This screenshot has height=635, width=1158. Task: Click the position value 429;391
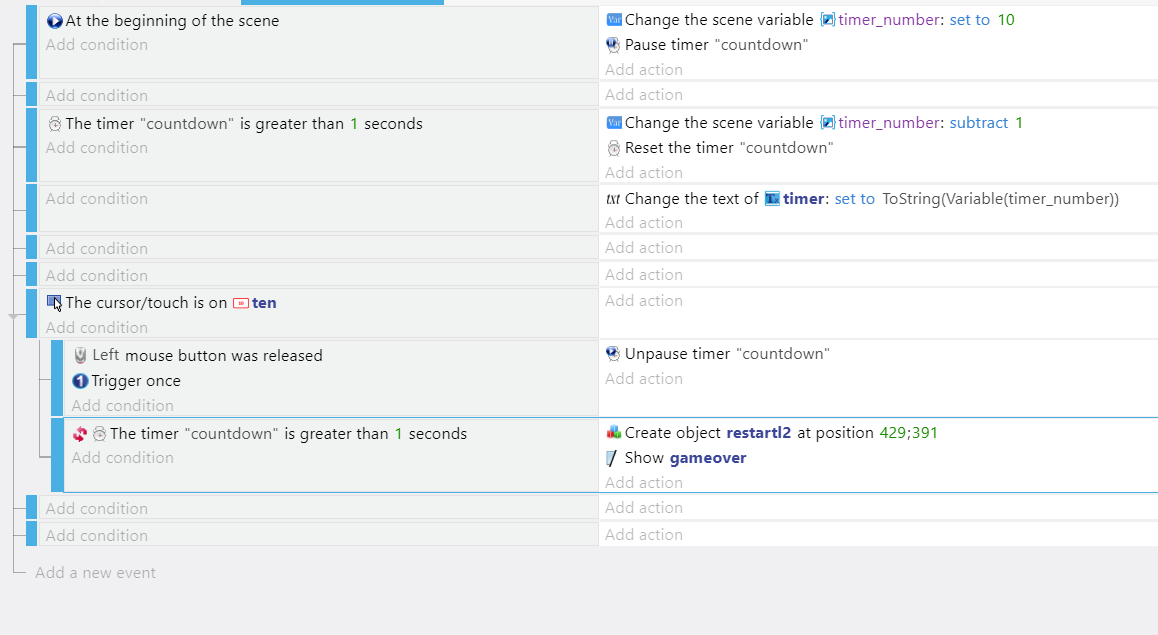tap(910, 432)
